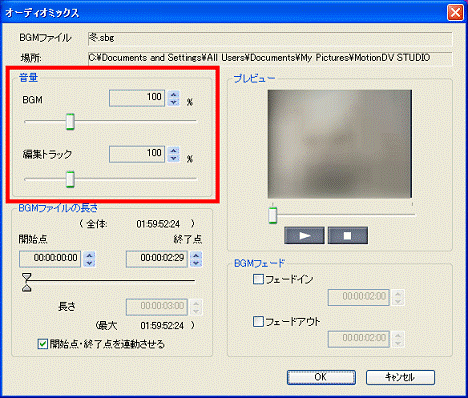
Task: Decrease BGM volume with down arrow
Action: (x=174, y=102)
